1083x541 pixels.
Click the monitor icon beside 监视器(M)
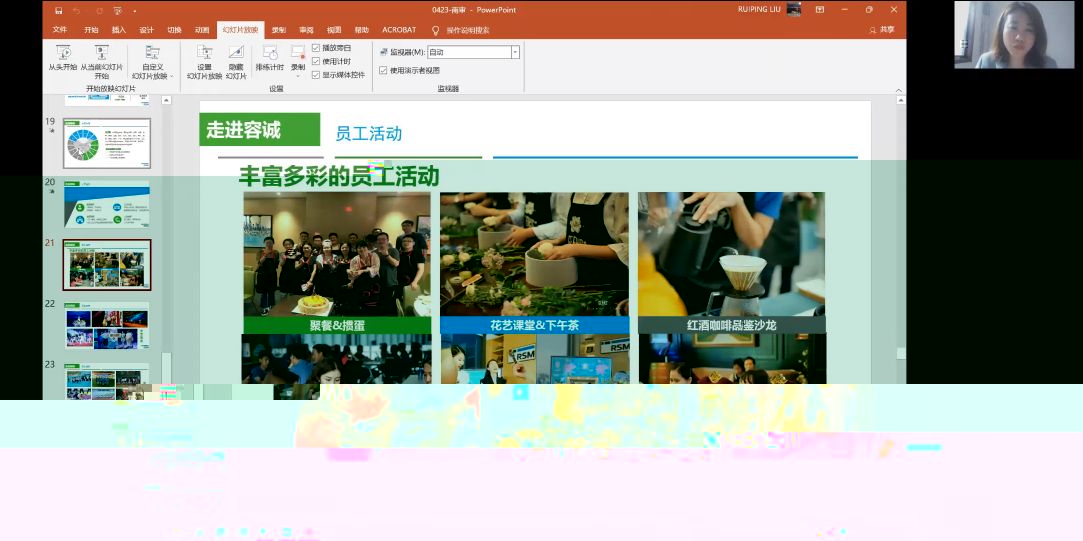(384, 52)
